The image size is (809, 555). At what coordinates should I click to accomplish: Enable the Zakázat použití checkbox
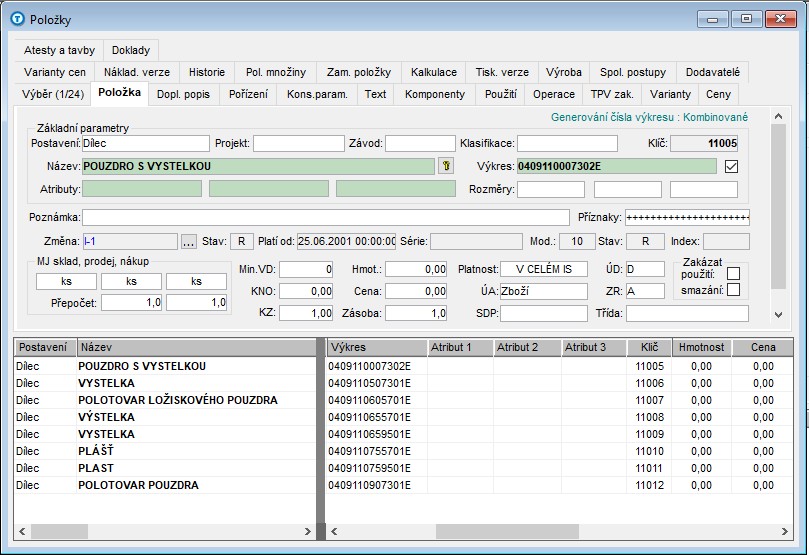(x=733, y=273)
